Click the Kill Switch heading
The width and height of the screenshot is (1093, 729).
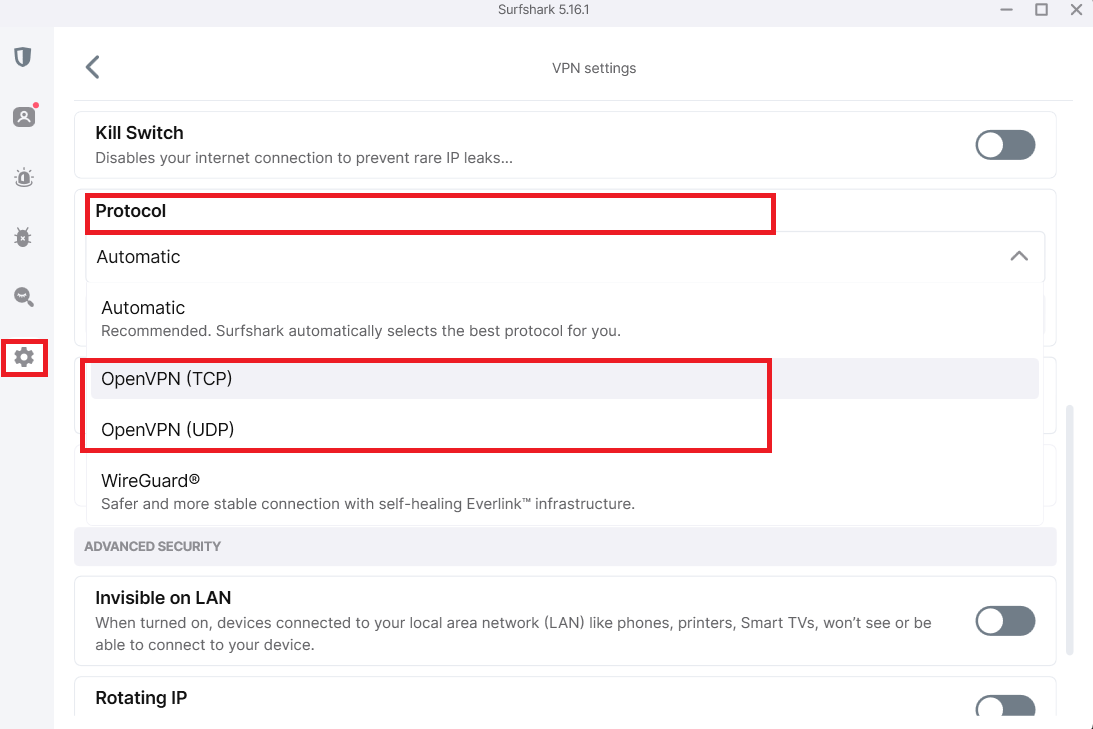(x=139, y=132)
